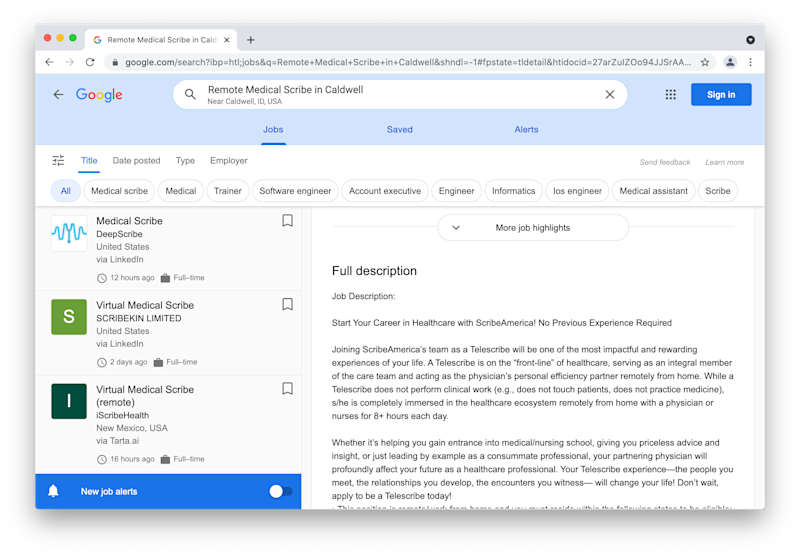Click "12 hours ago" on DeepScribe listing
Screen dimensions: 800x556
[132, 277]
